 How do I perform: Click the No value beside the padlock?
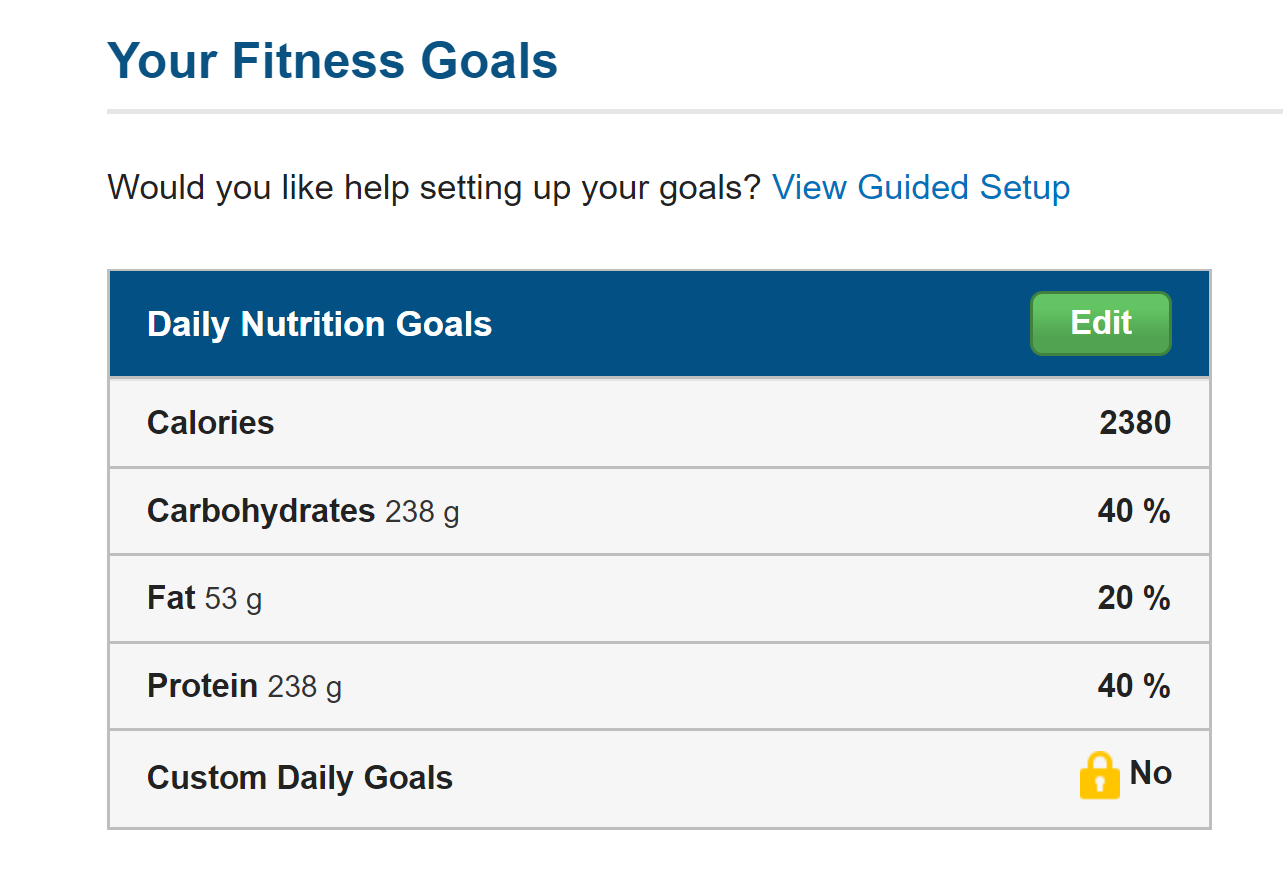1150,773
